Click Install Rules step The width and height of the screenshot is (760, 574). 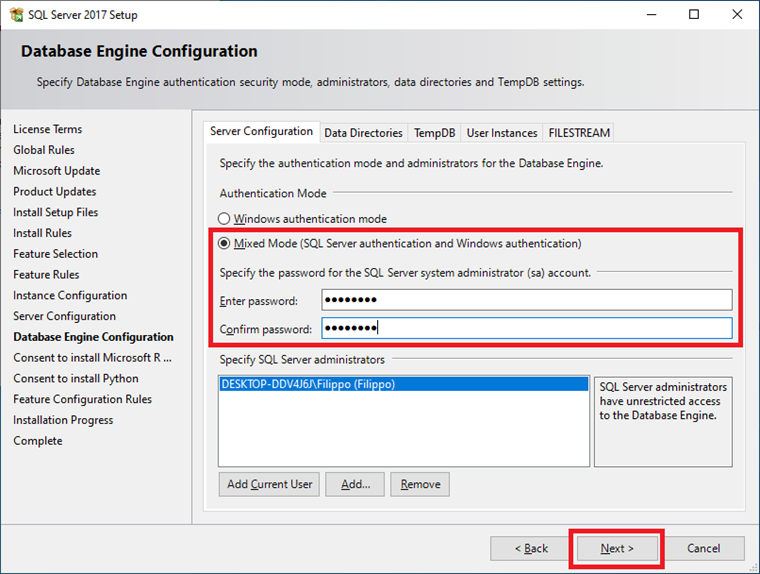click(x=43, y=233)
